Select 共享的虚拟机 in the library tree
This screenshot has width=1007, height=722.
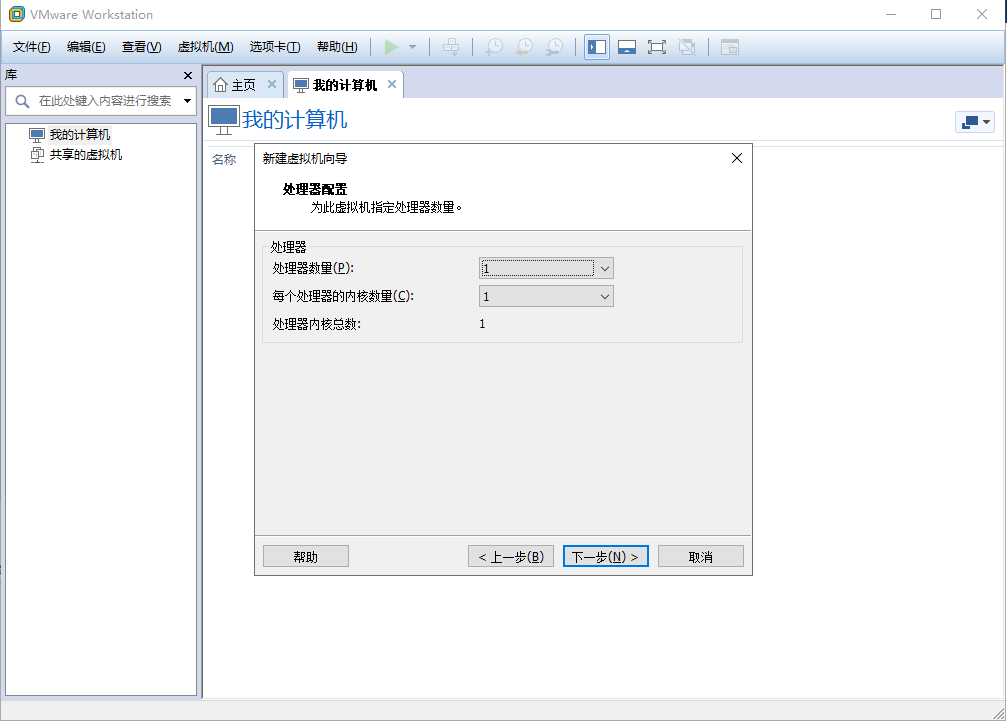pyautogui.click(x=85, y=154)
